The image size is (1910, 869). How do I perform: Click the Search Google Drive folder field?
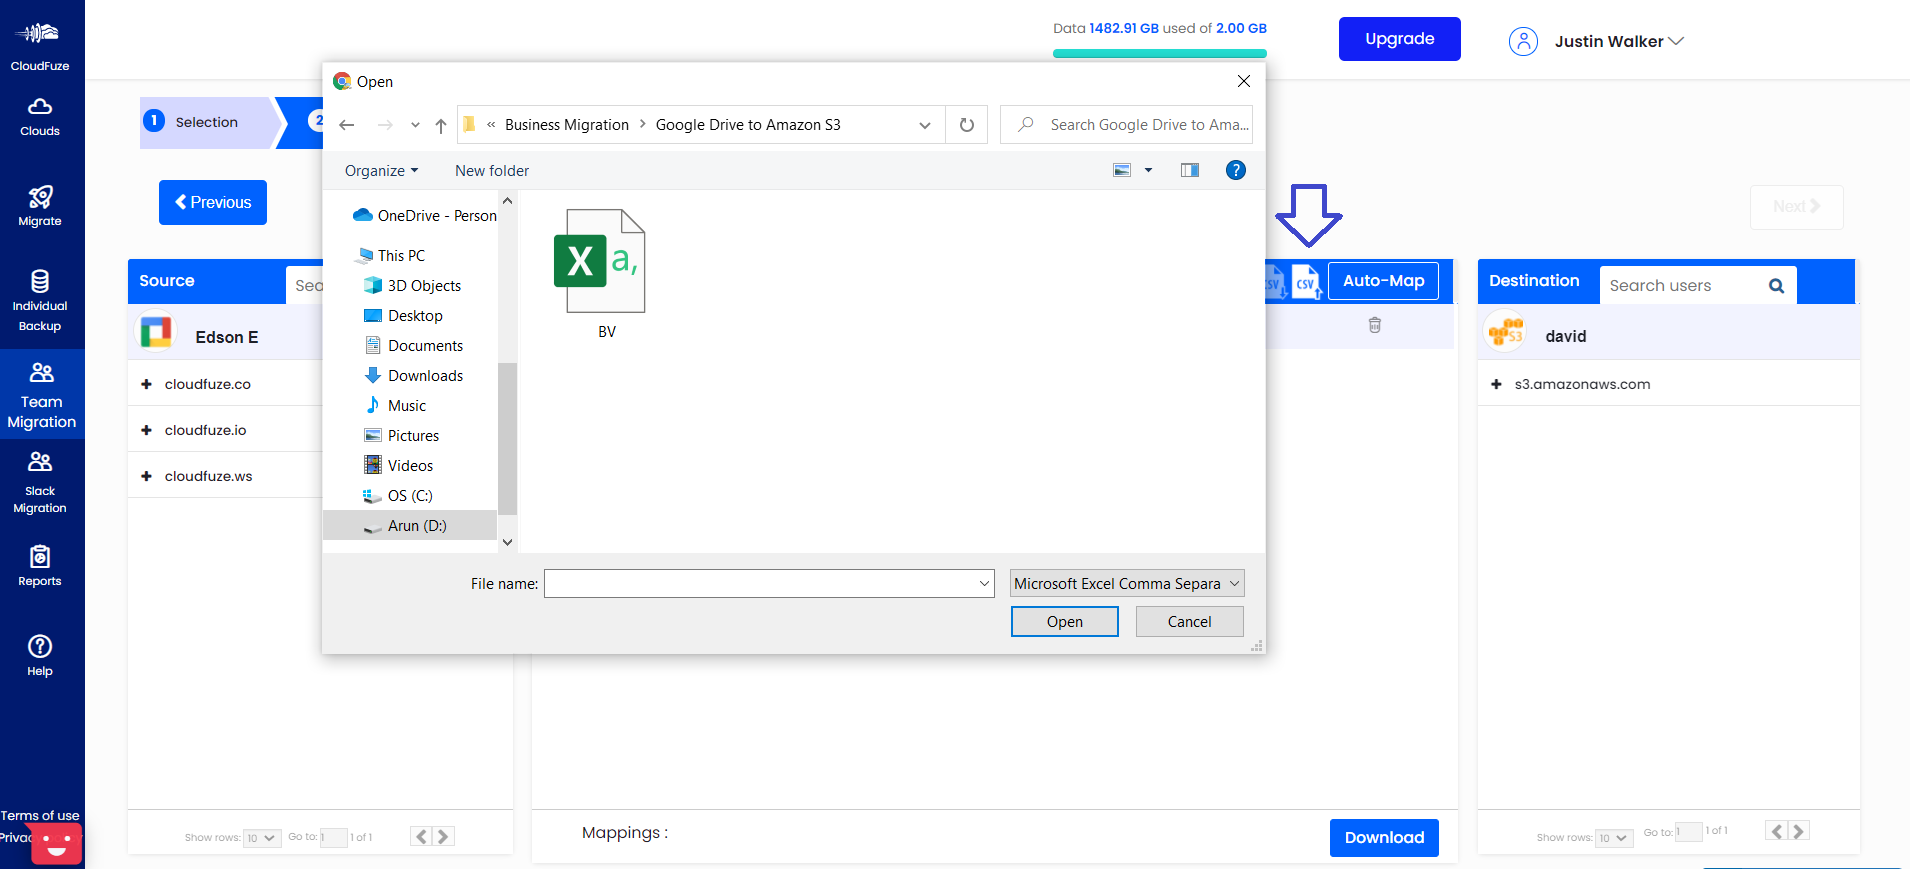(x=1127, y=125)
